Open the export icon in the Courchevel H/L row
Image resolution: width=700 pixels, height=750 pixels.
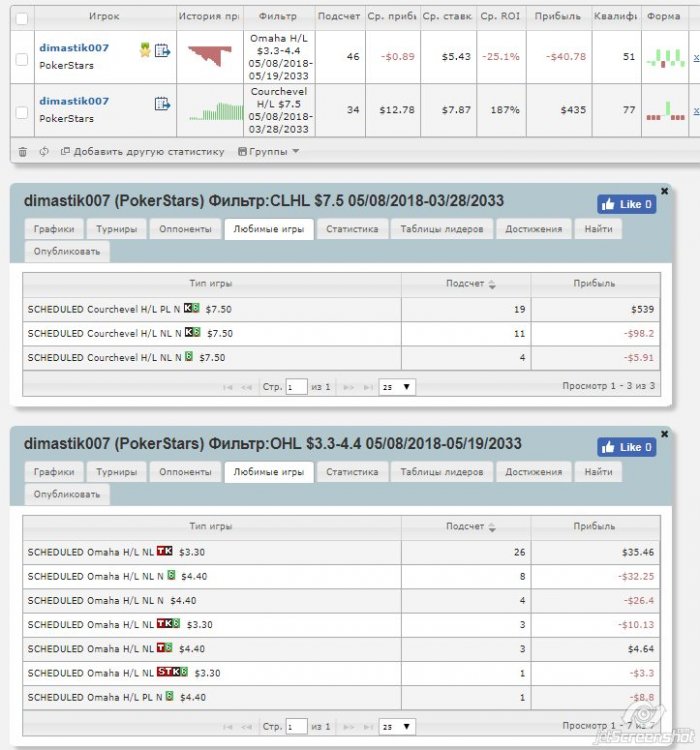tap(162, 103)
